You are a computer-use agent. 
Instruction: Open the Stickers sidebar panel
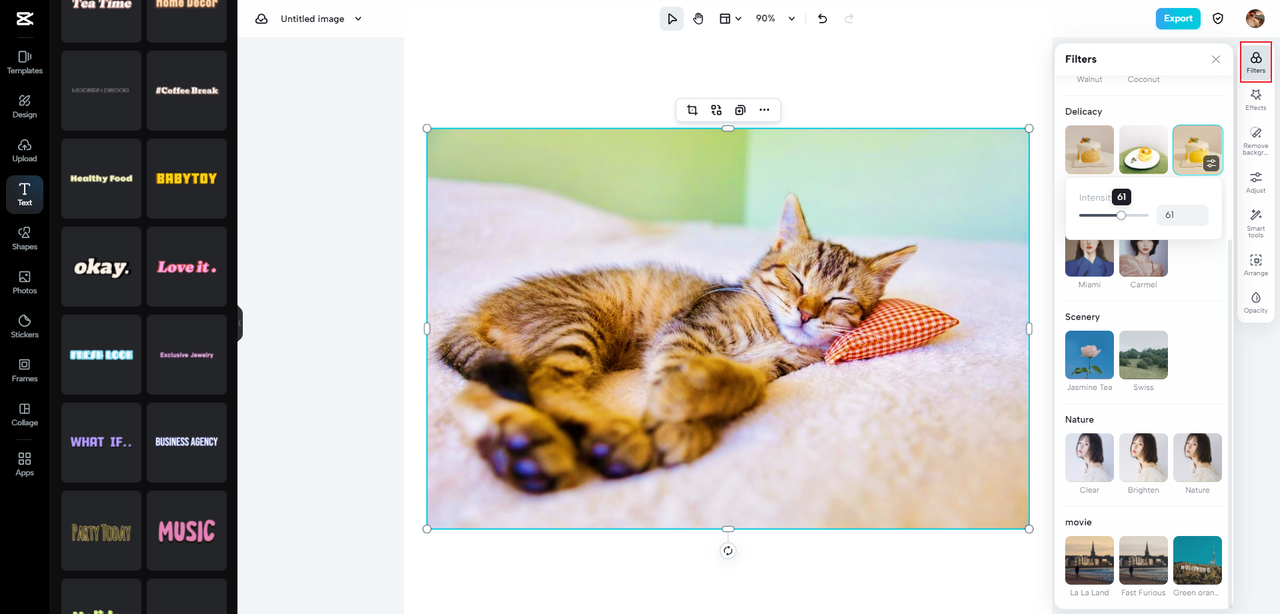click(x=24, y=326)
